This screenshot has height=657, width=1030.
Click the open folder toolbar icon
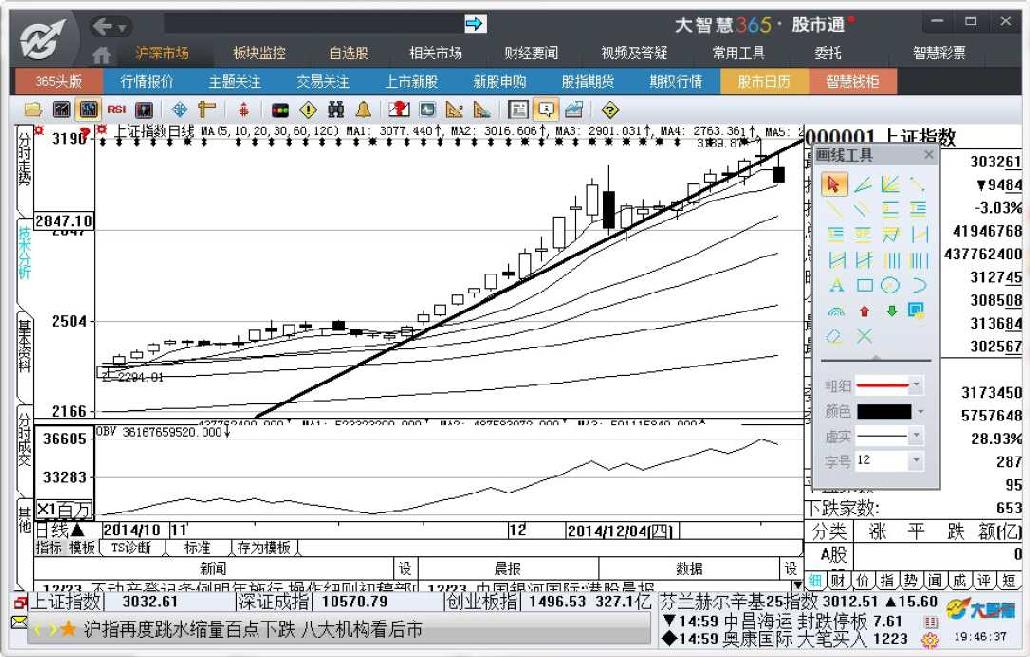pos(33,110)
